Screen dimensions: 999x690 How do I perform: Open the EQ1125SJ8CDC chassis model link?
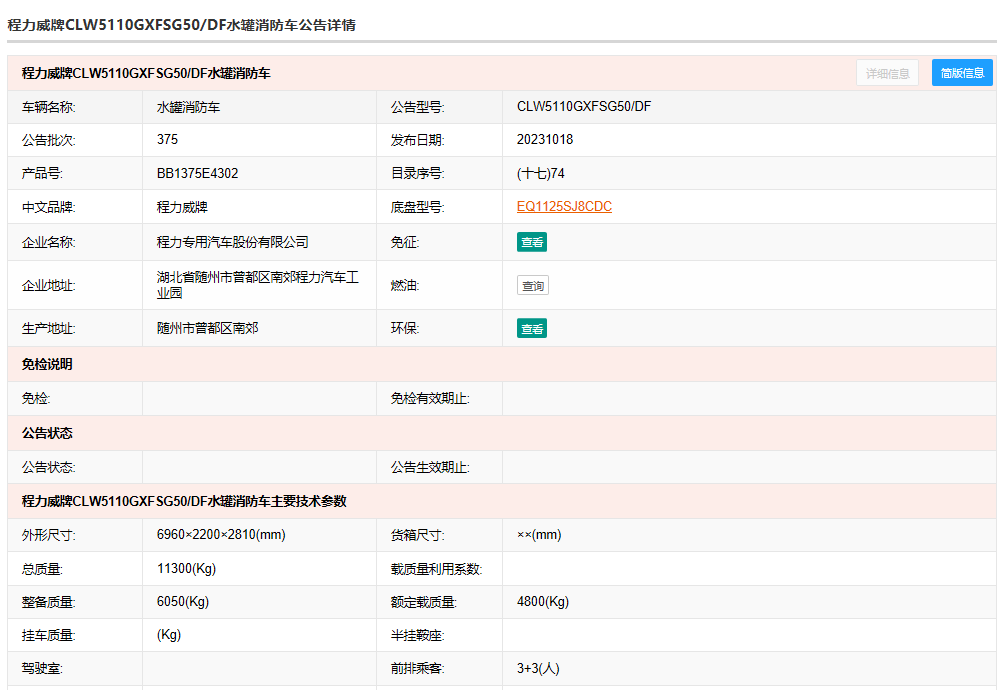[x=564, y=206]
